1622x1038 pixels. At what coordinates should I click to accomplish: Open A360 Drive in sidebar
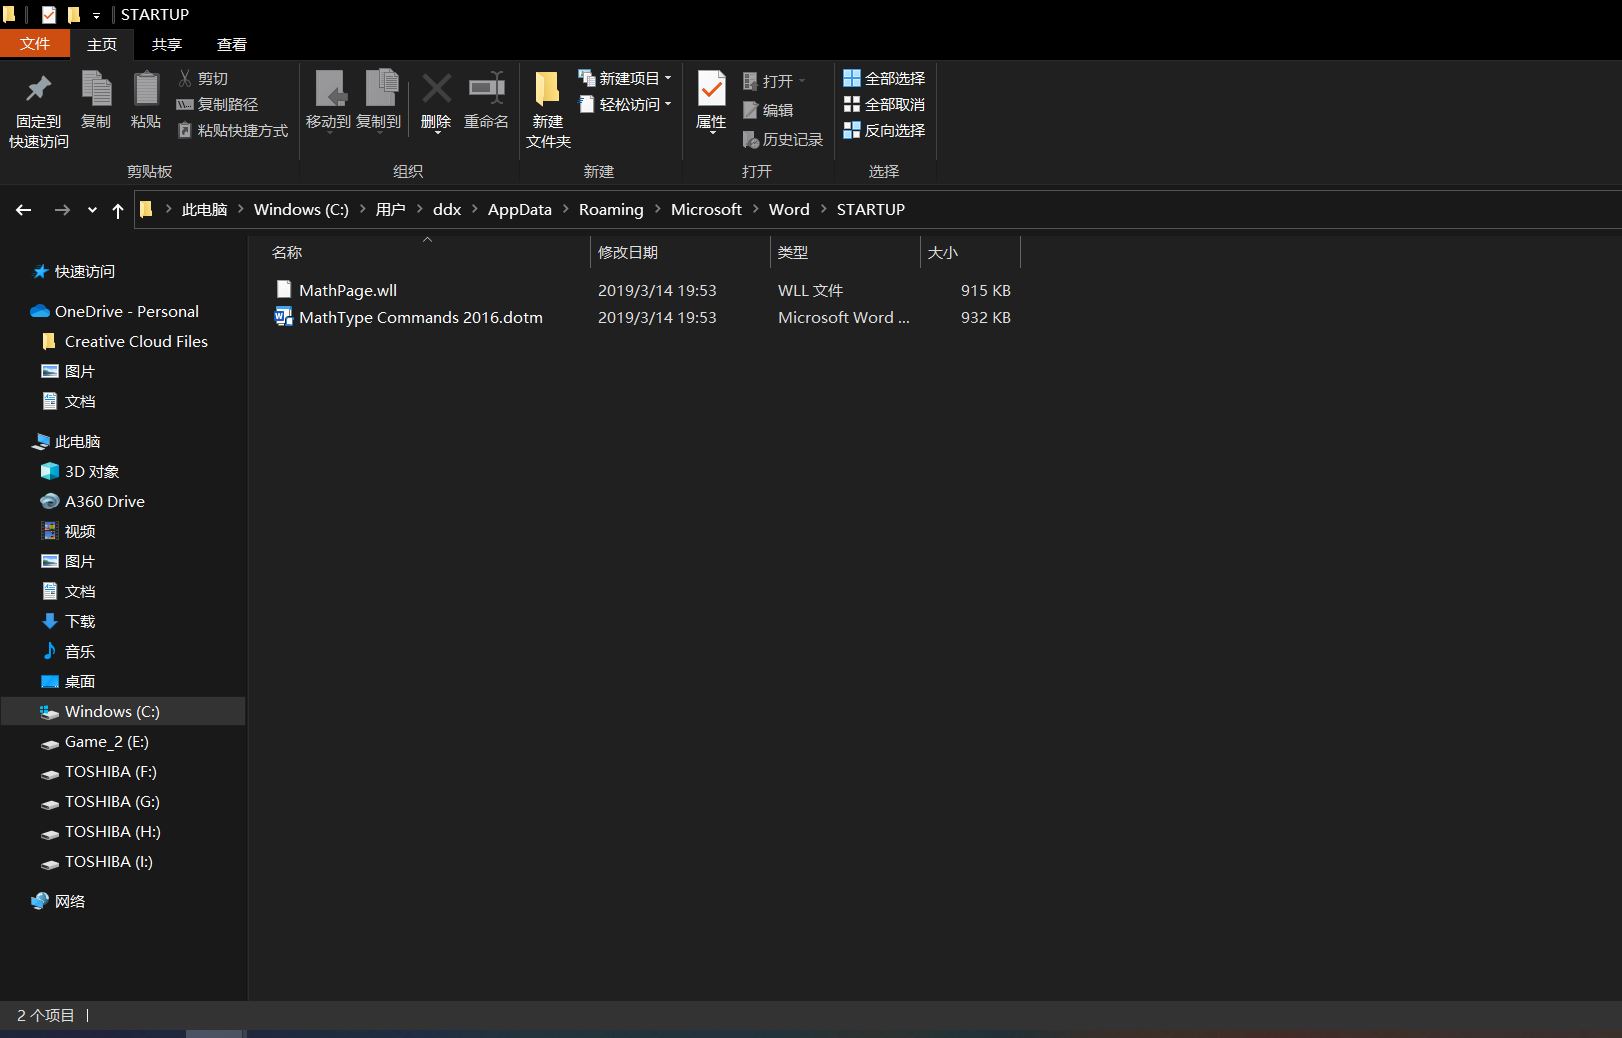pyautogui.click(x=93, y=501)
